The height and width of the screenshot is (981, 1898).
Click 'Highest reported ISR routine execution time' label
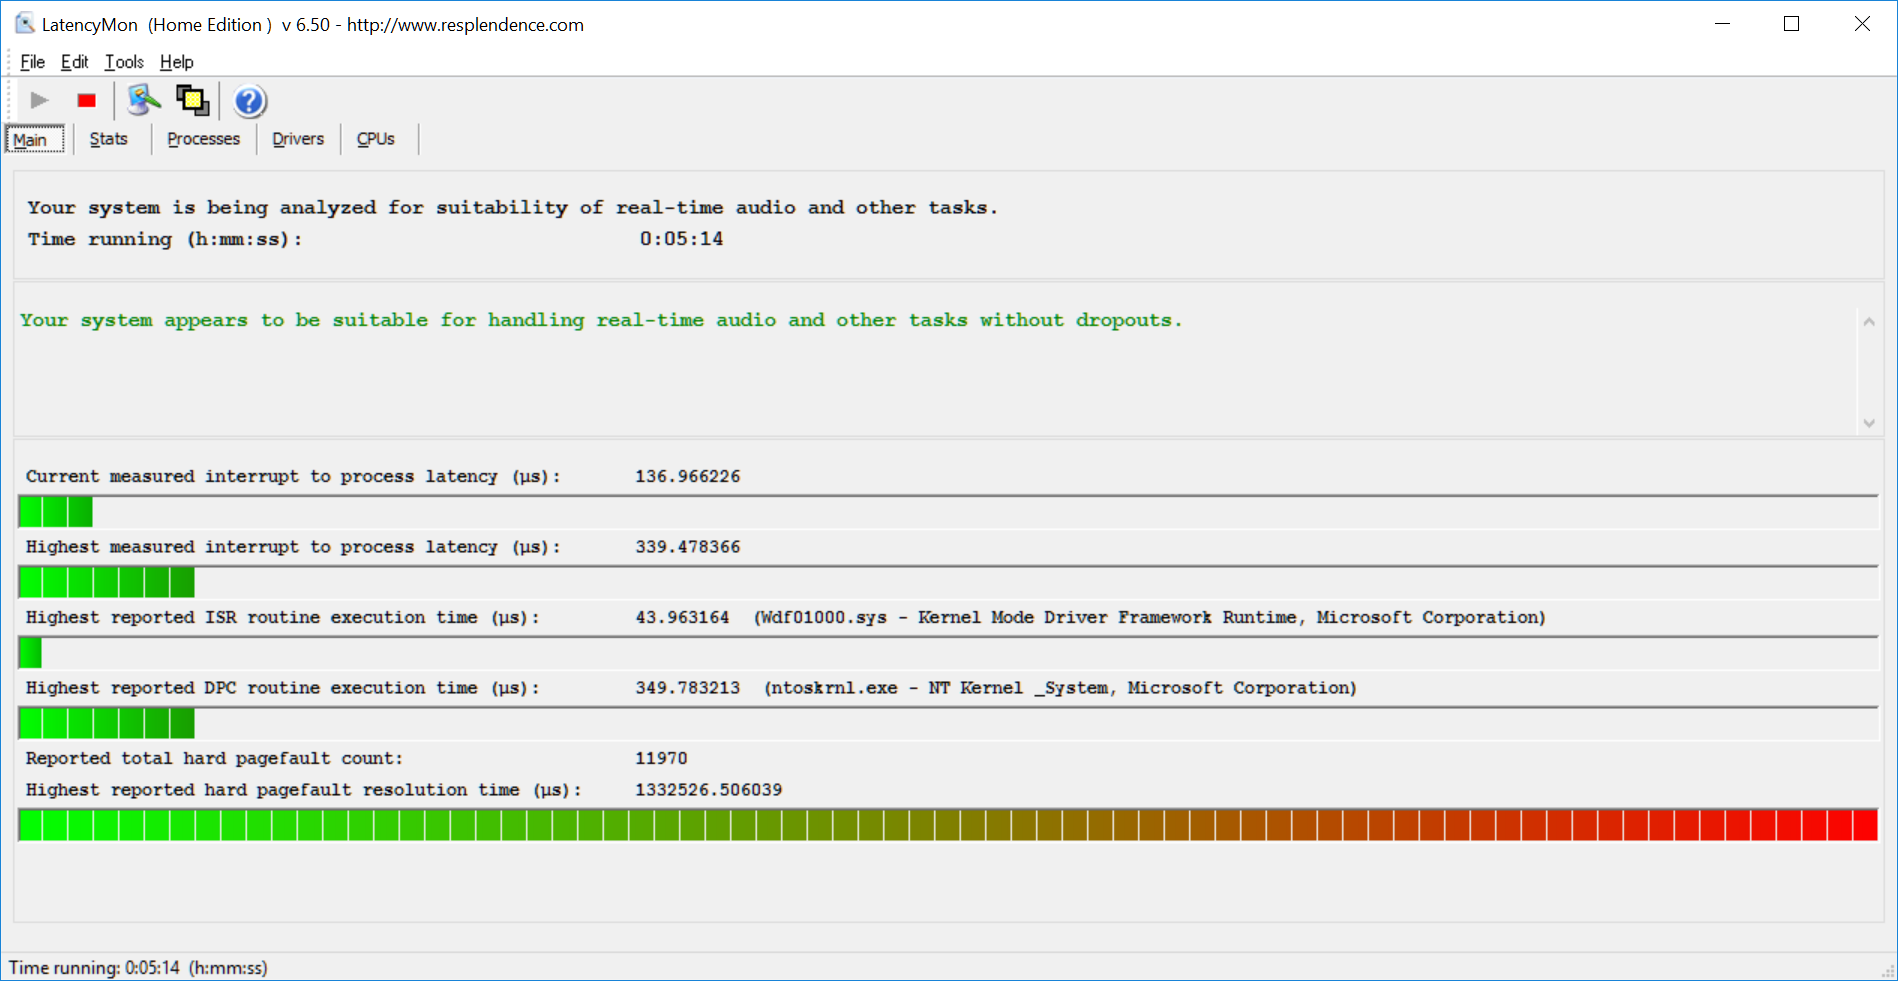(283, 617)
